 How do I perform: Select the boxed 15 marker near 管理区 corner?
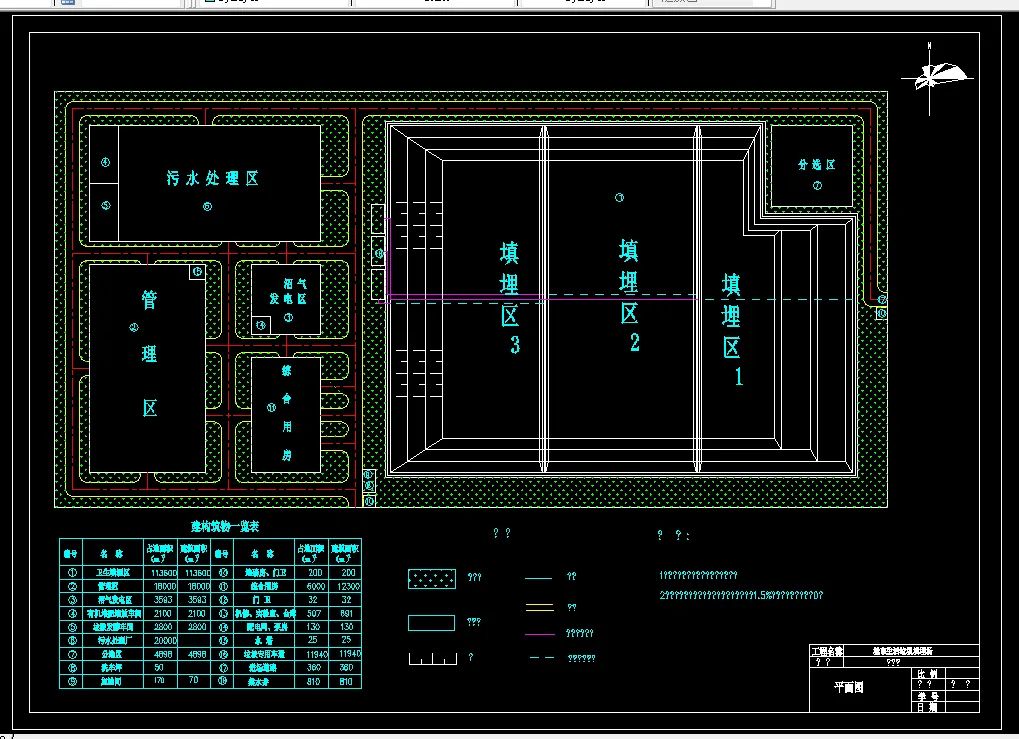click(x=198, y=272)
